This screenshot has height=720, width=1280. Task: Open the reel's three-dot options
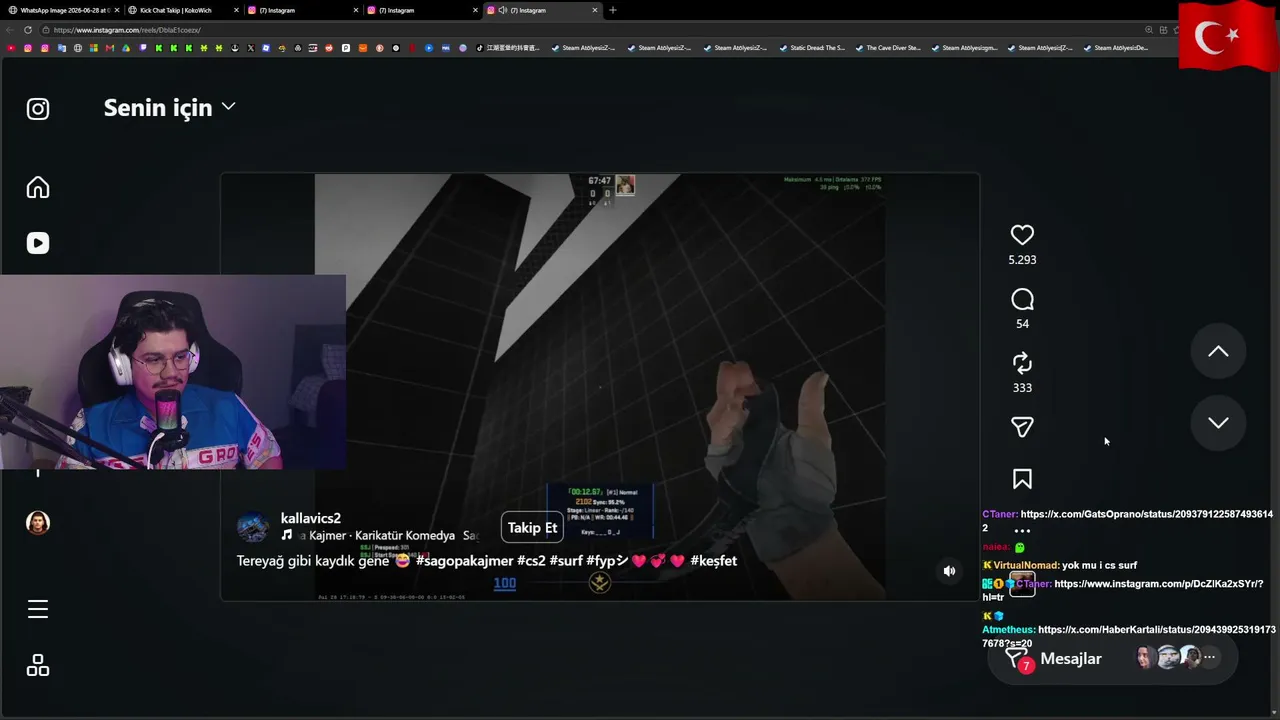click(x=1022, y=532)
